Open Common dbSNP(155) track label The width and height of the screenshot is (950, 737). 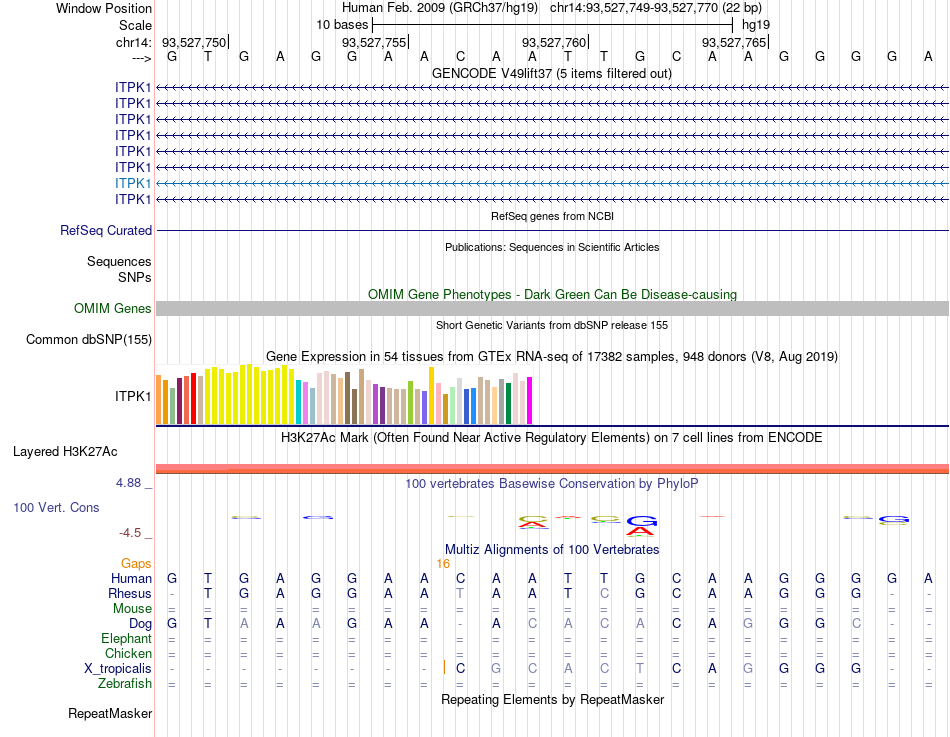tap(88, 339)
